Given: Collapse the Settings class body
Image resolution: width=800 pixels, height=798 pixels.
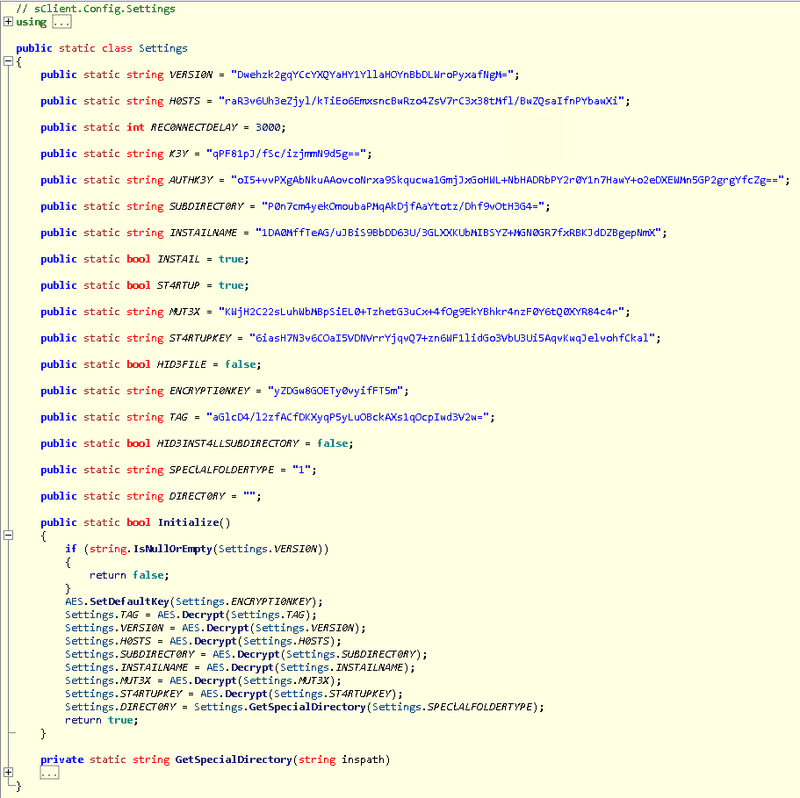Looking at the screenshot, I should click(x=9, y=61).
